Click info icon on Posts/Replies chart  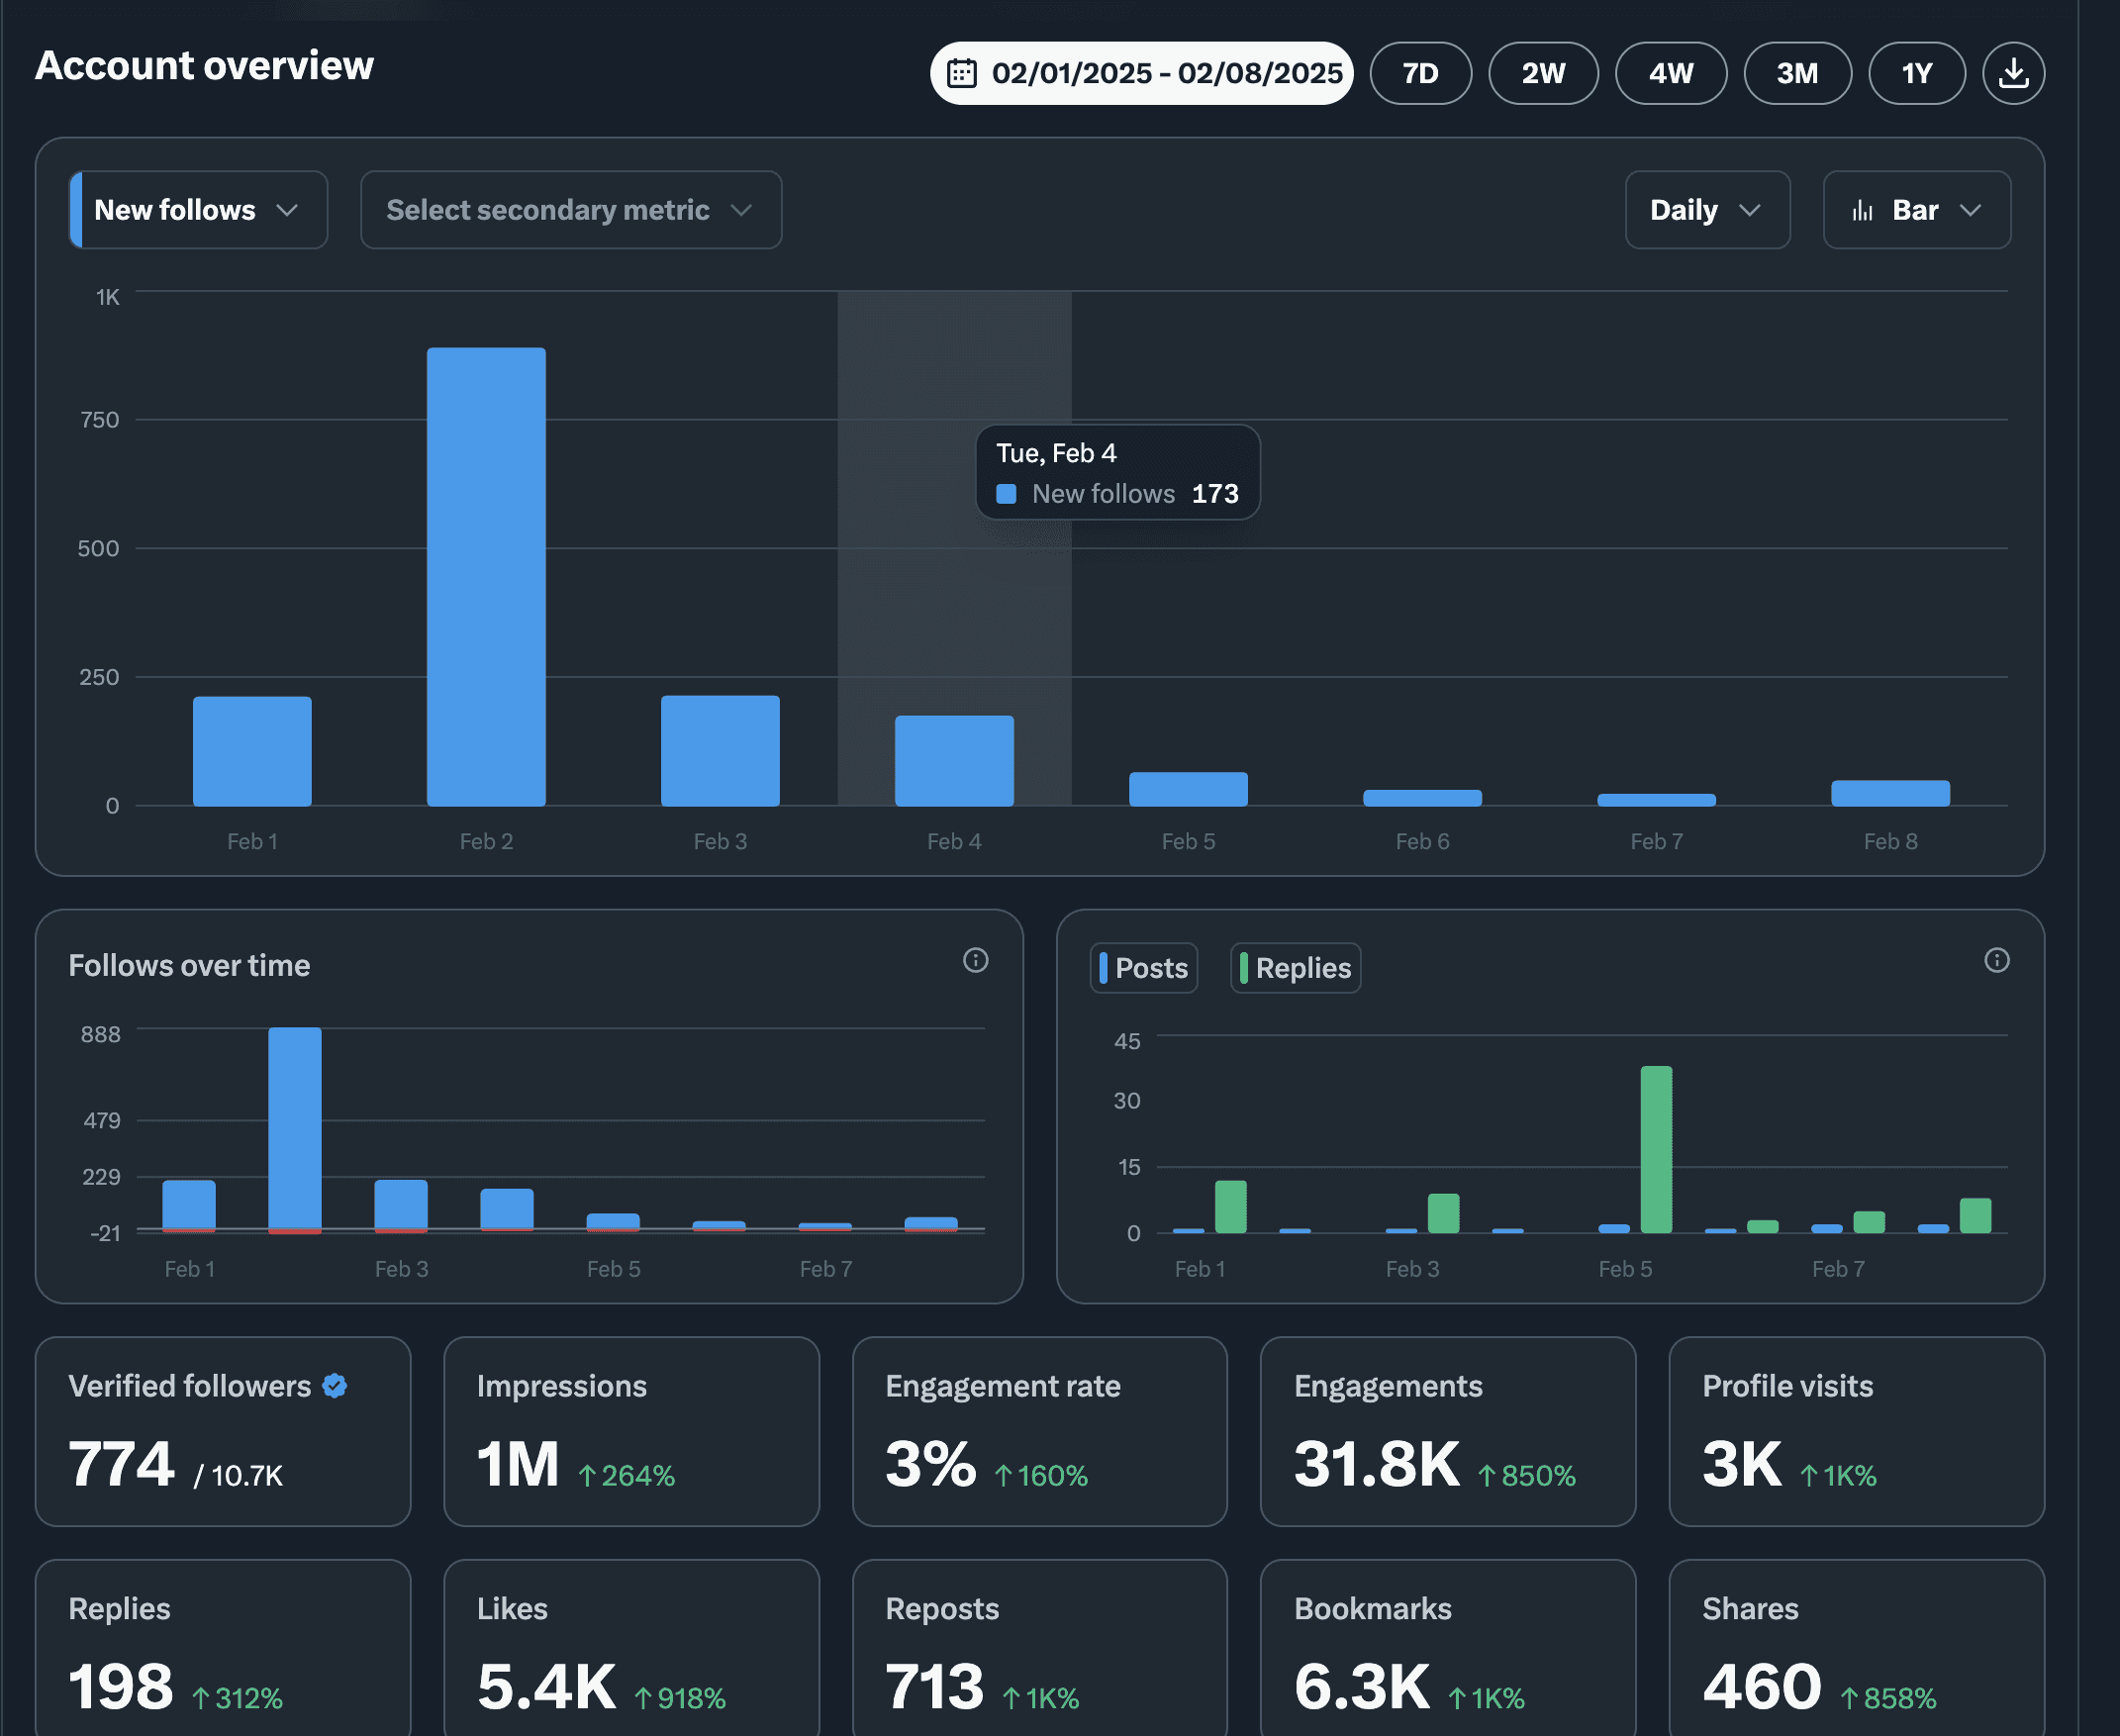[x=1996, y=960]
